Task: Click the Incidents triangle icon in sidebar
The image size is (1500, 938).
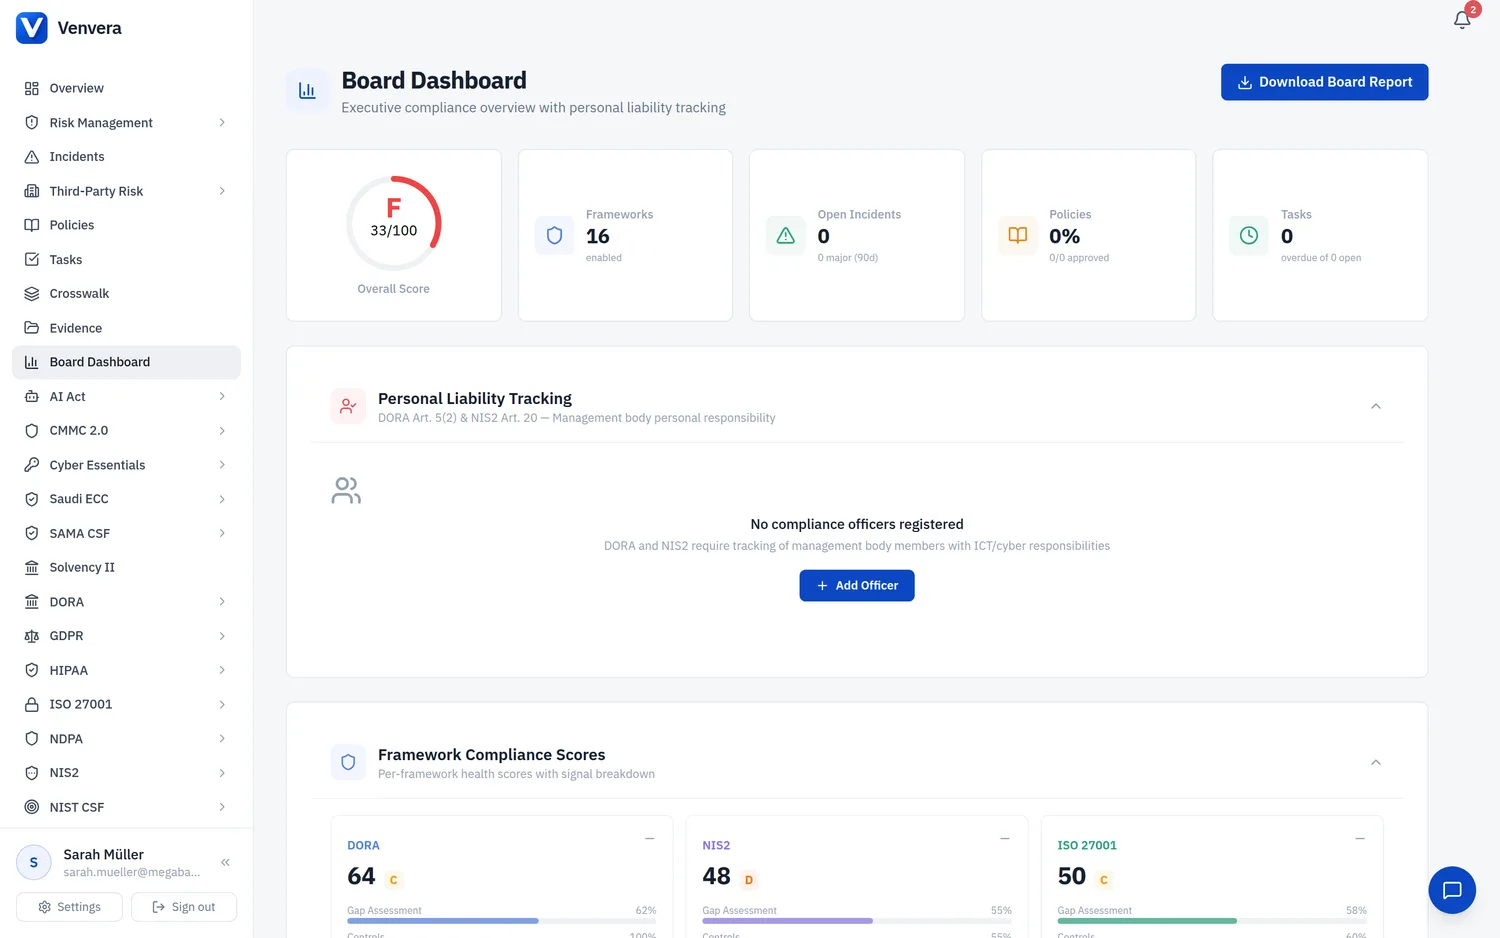Action: pyautogui.click(x=32, y=157)
